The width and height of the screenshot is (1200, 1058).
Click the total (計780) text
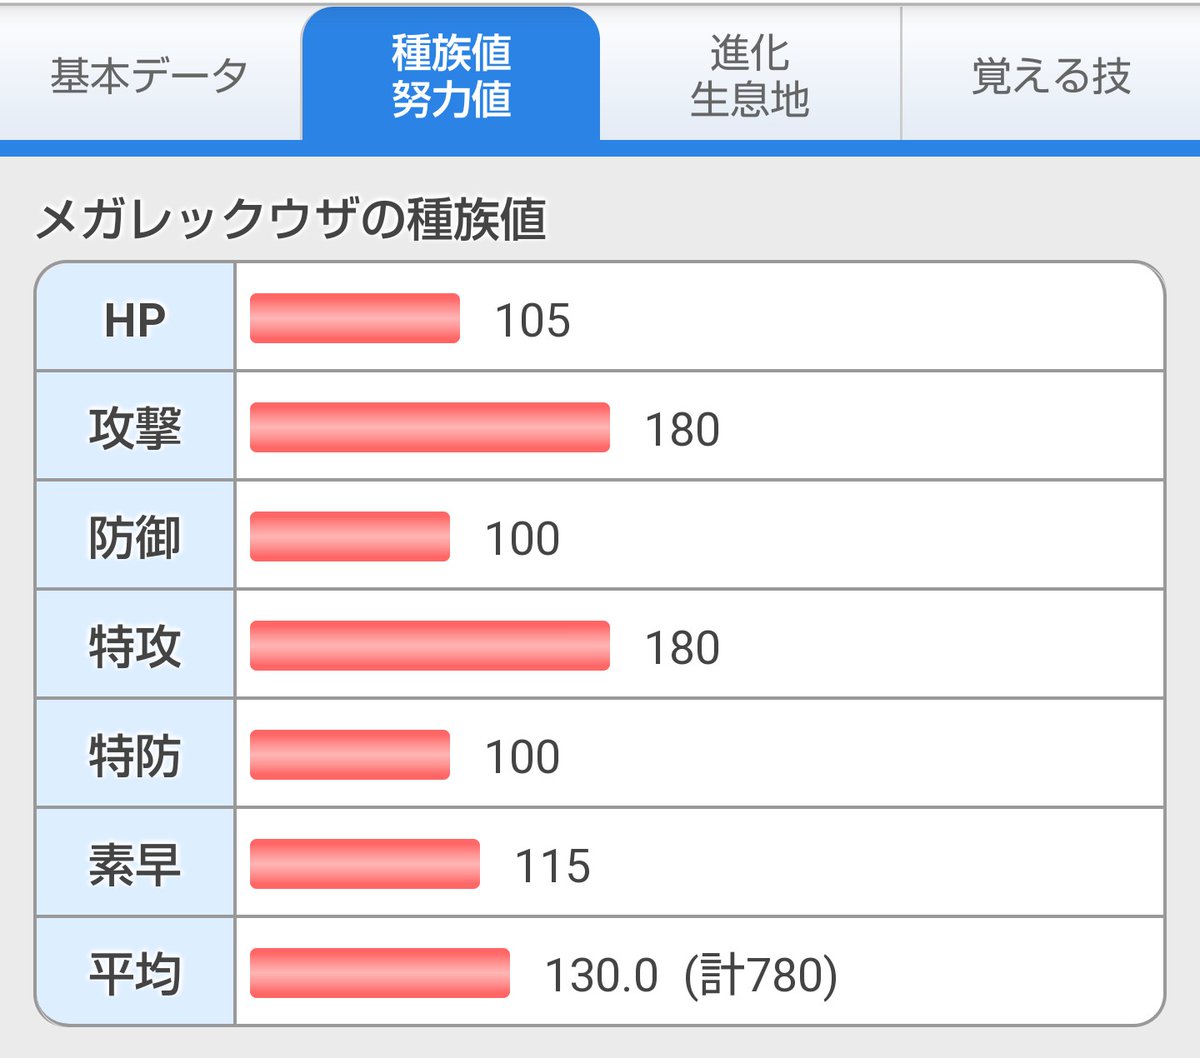pos(761,975)
